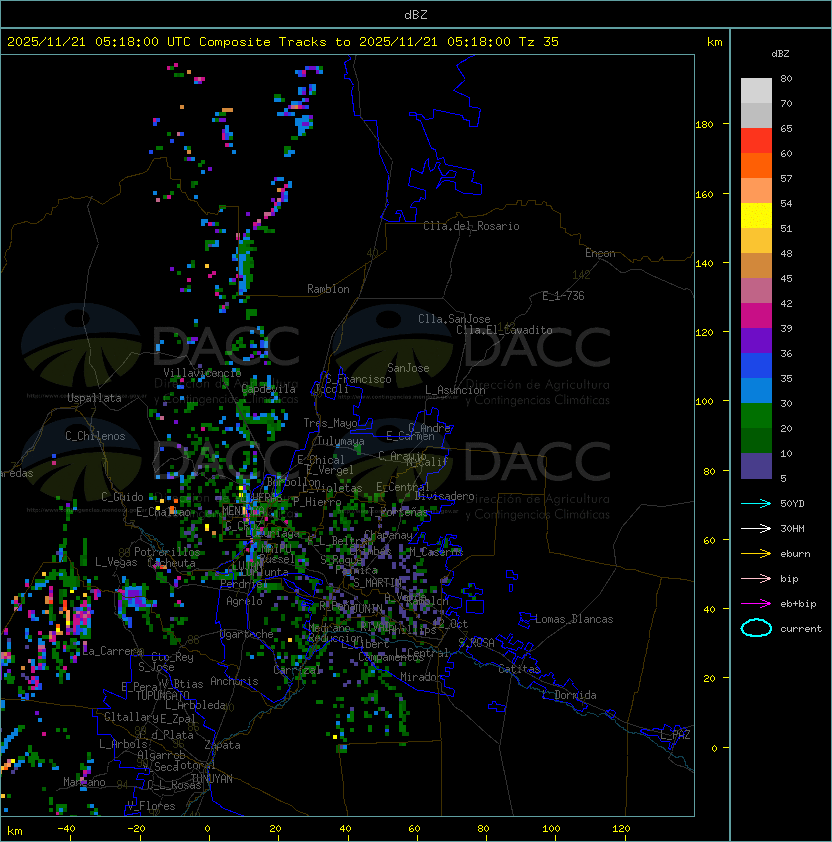Select the yellow 54 dBZ color swatch

756,216
